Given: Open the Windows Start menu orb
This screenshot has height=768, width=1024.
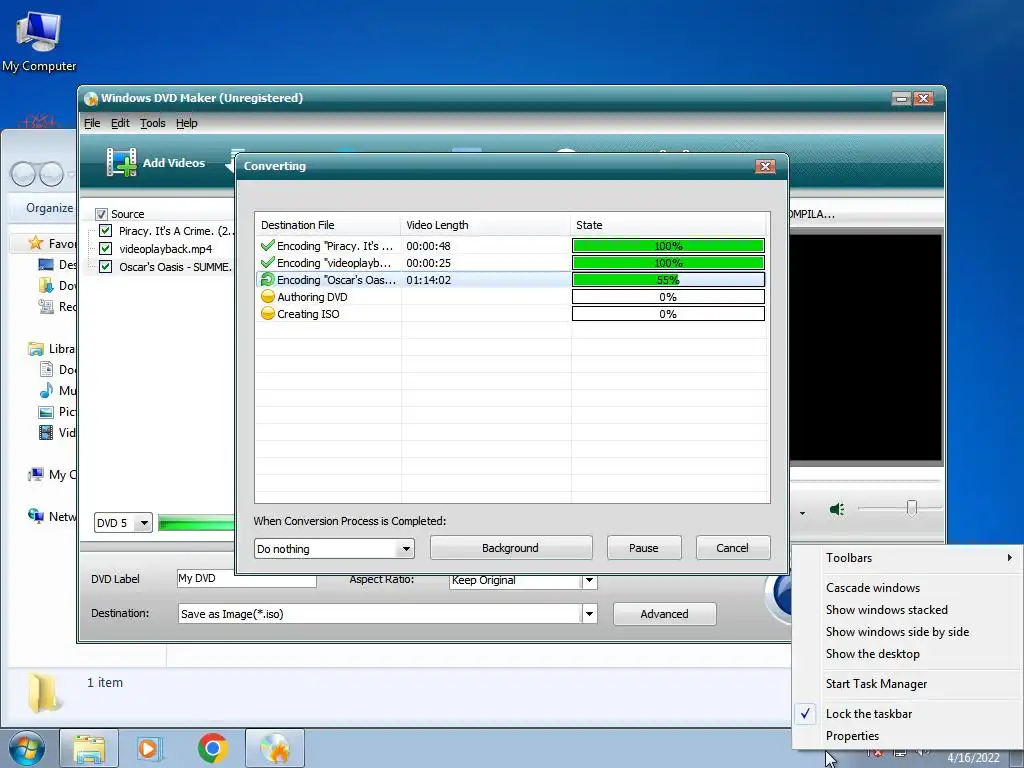Looking at the screenshot, I should tap(27, 748).
